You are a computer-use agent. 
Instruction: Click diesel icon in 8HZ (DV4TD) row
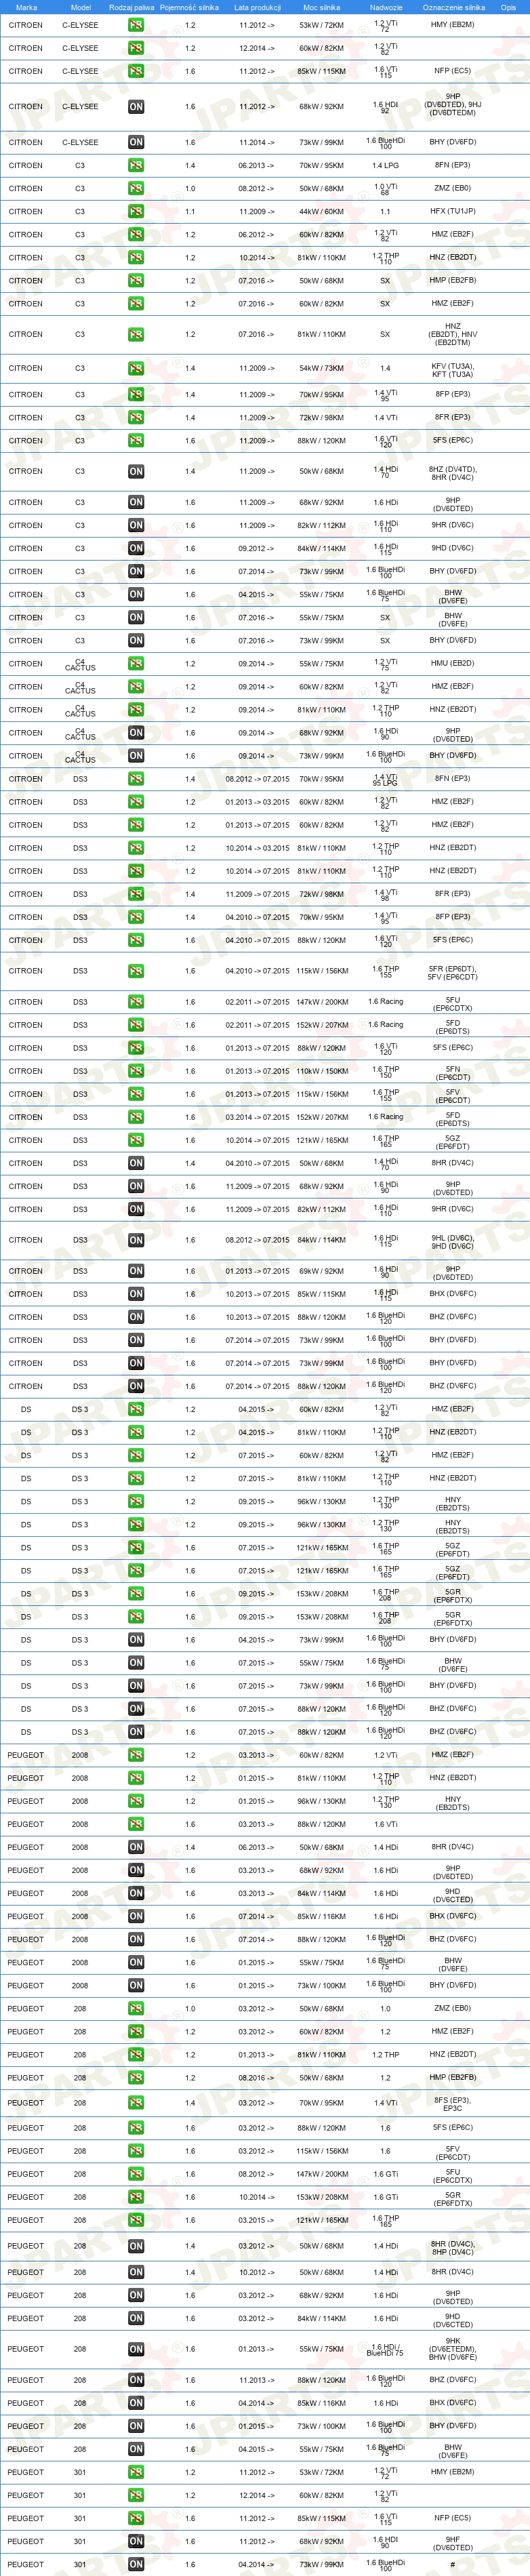pyautogui.click(x=136, y=471)
